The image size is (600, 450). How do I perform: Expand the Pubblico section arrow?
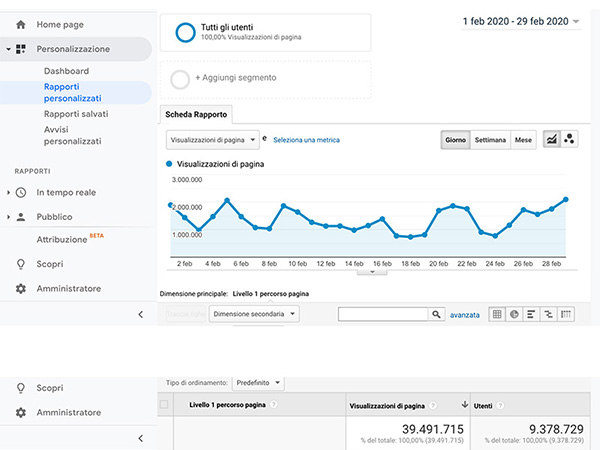(8, 217)
